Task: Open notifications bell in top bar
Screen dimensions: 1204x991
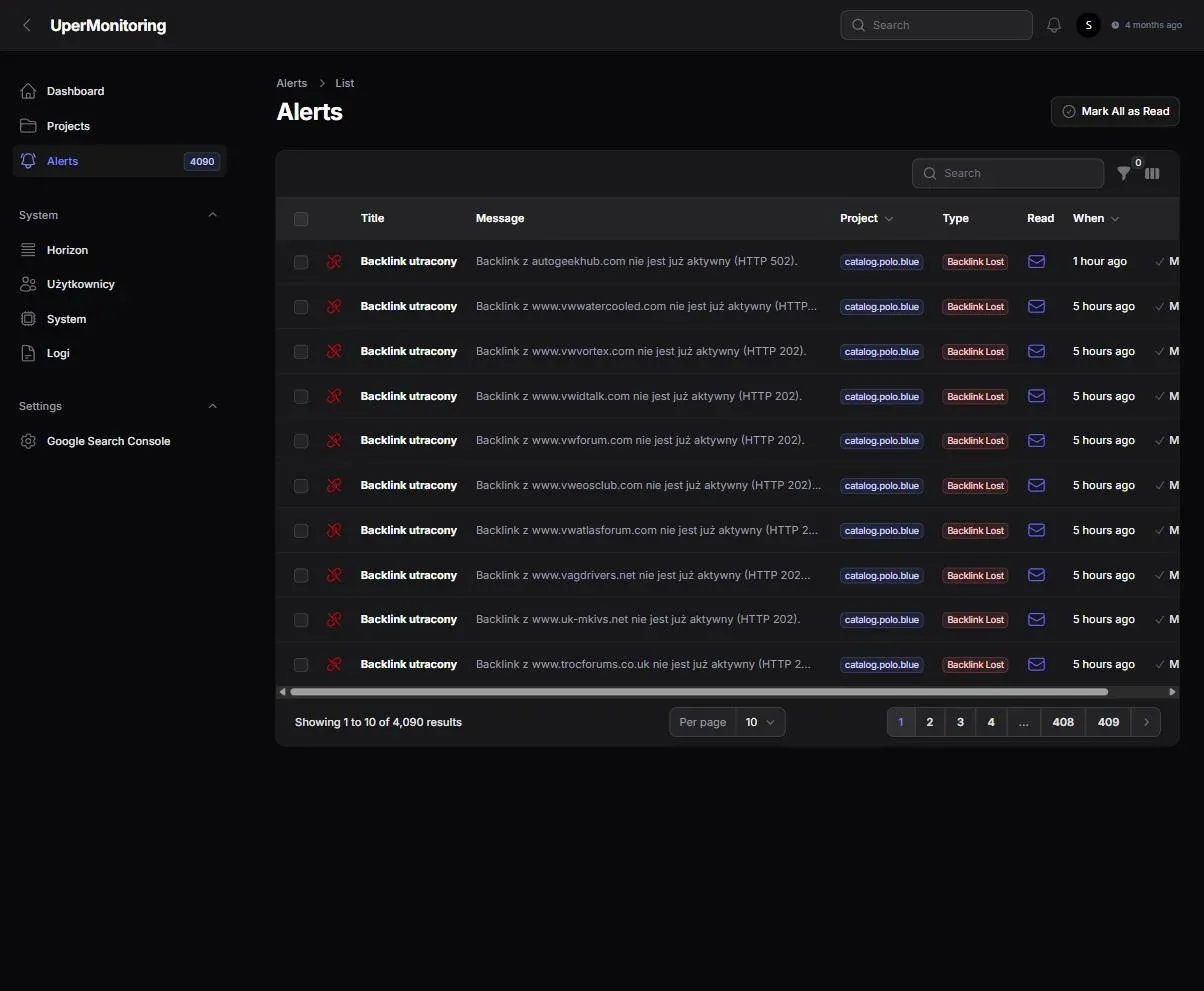Action: pyautogui.click(x=1053, y=25)
